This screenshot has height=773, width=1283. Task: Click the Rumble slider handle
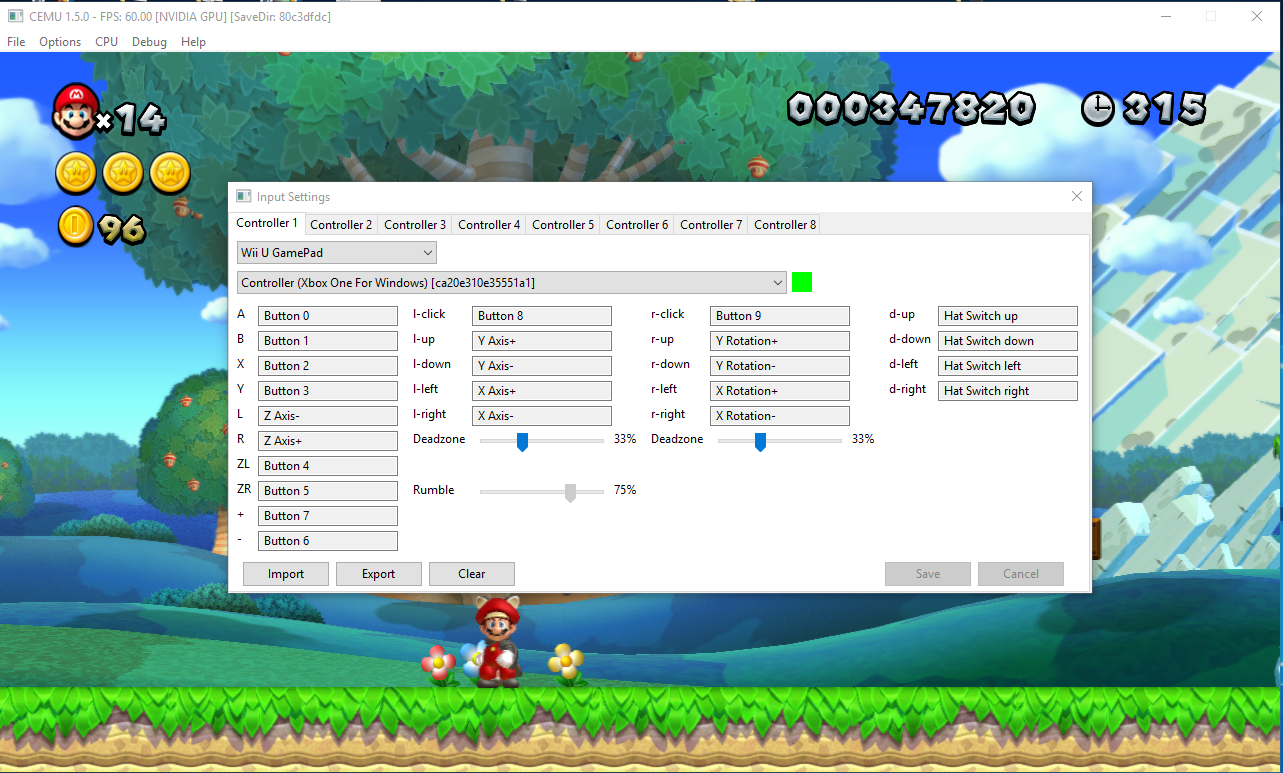tap(570, 493)
